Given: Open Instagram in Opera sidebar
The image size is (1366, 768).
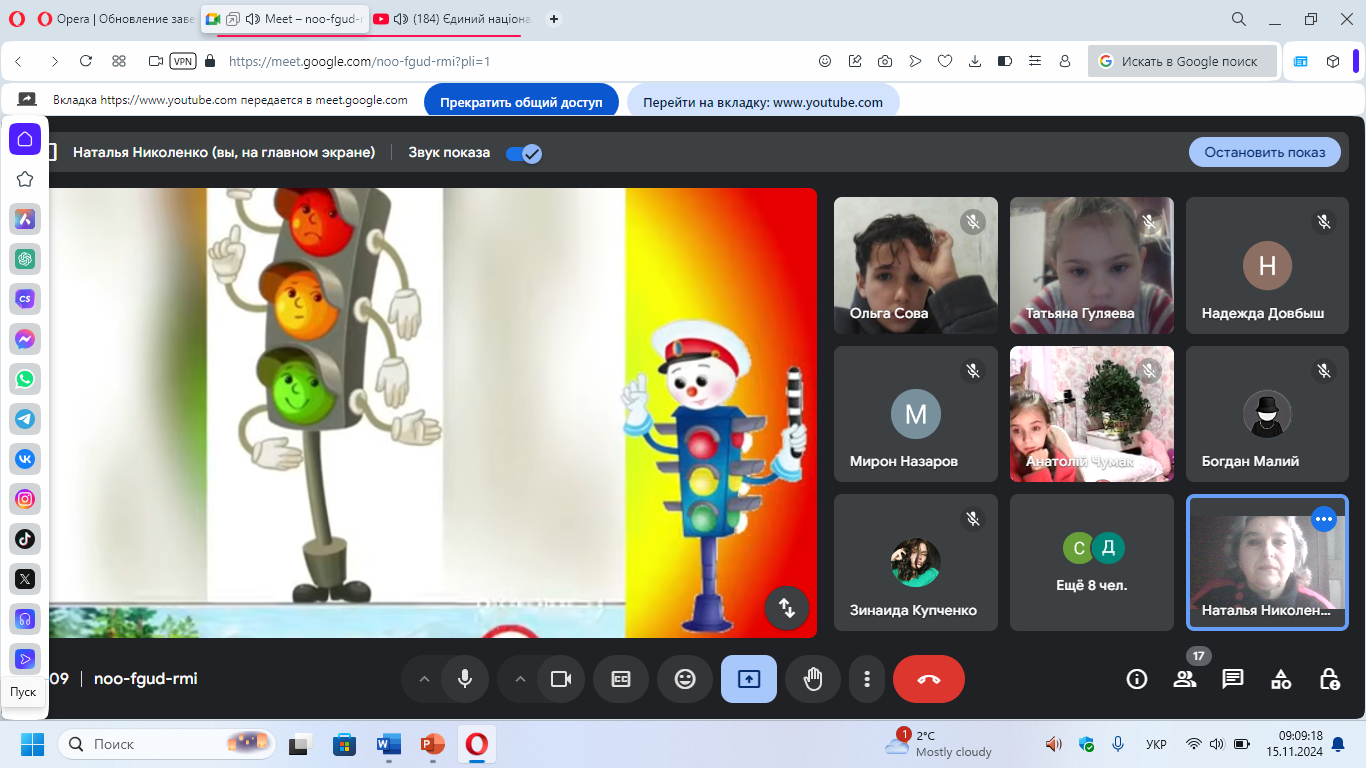Looking at the screenshot, I should pos(25,499).
